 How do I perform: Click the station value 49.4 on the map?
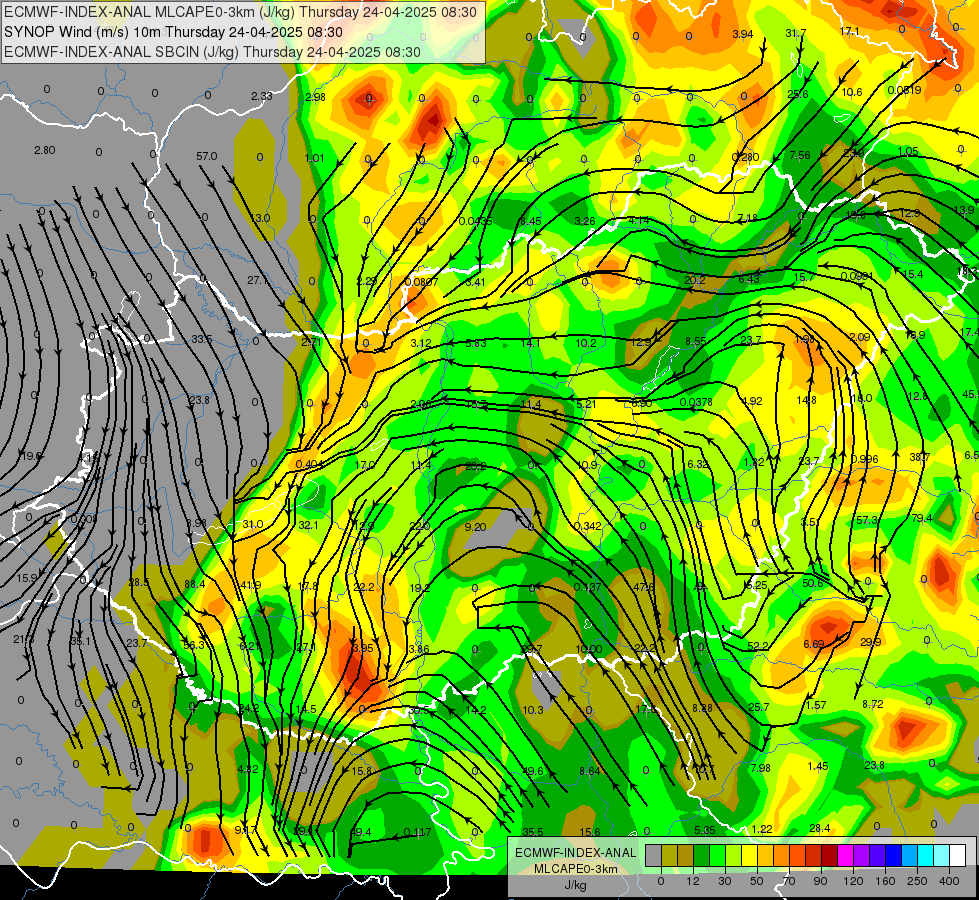(361, 832)
